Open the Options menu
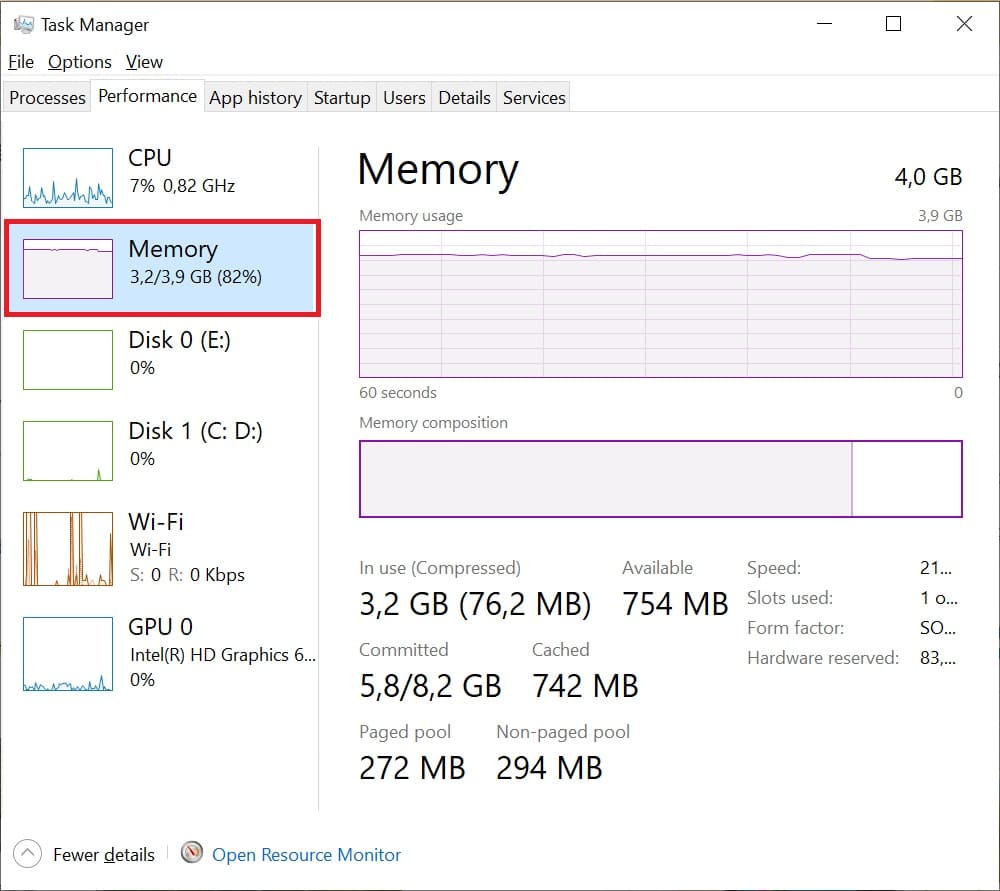This screenshot has height=891, width=1000. 80,62
